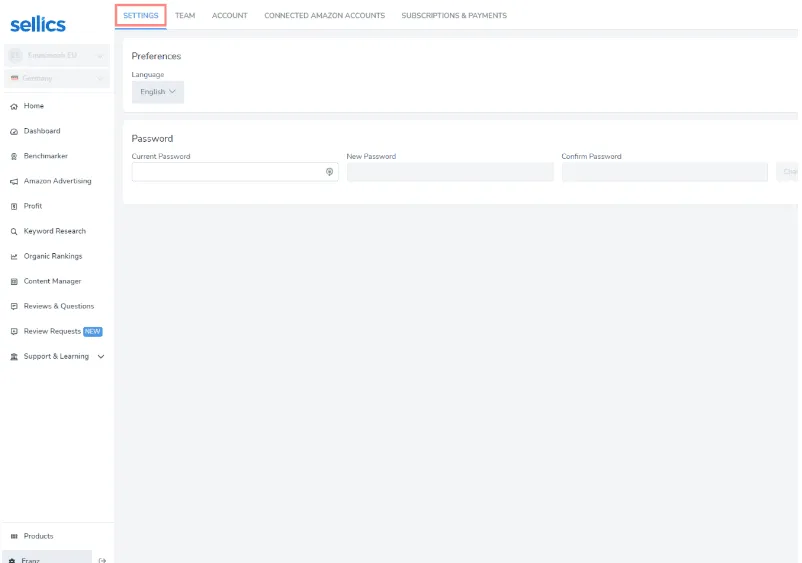Click the Sellics logo
802x563 pixels.
(38, 24)
